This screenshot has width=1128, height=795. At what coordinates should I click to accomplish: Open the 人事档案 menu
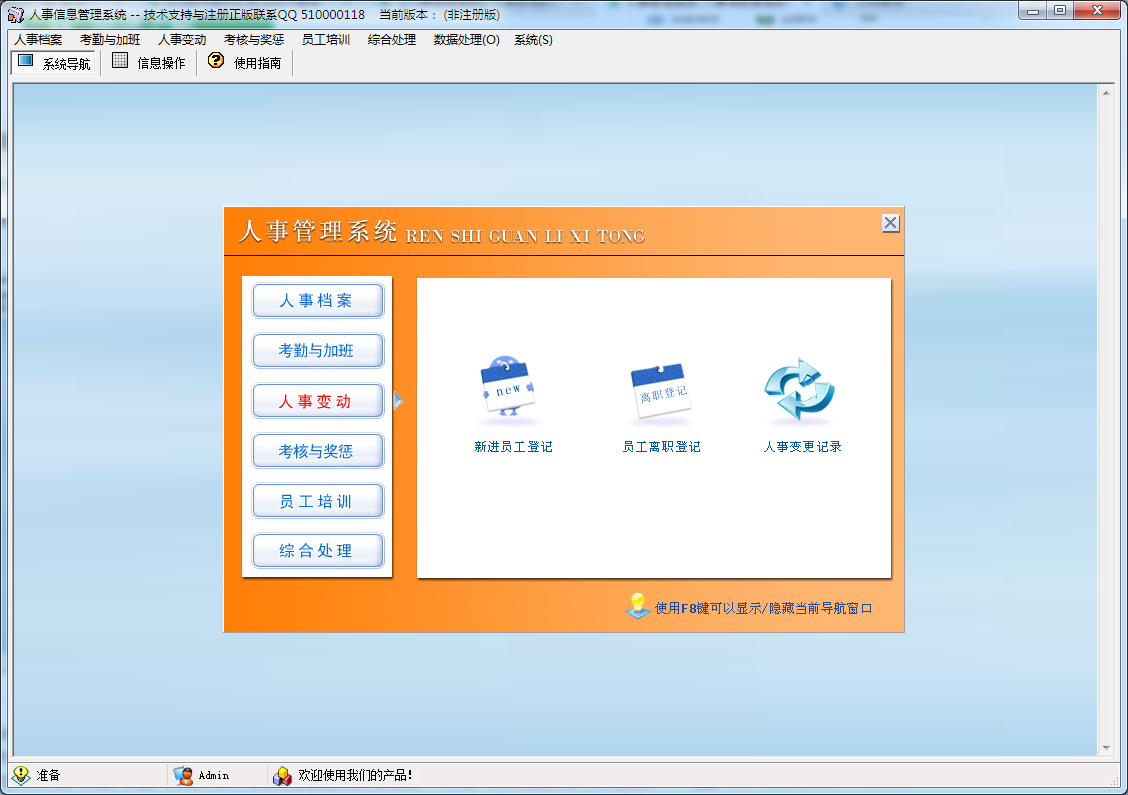[38, 40]
